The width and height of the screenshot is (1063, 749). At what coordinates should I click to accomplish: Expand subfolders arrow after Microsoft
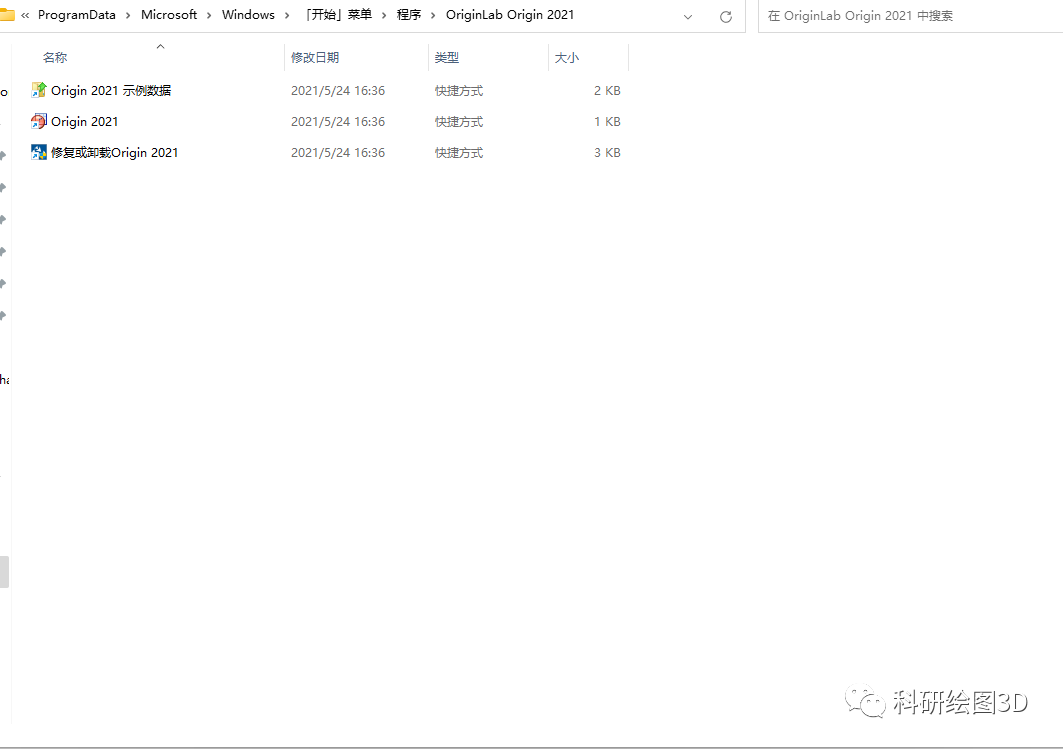[x=209, y=16]
